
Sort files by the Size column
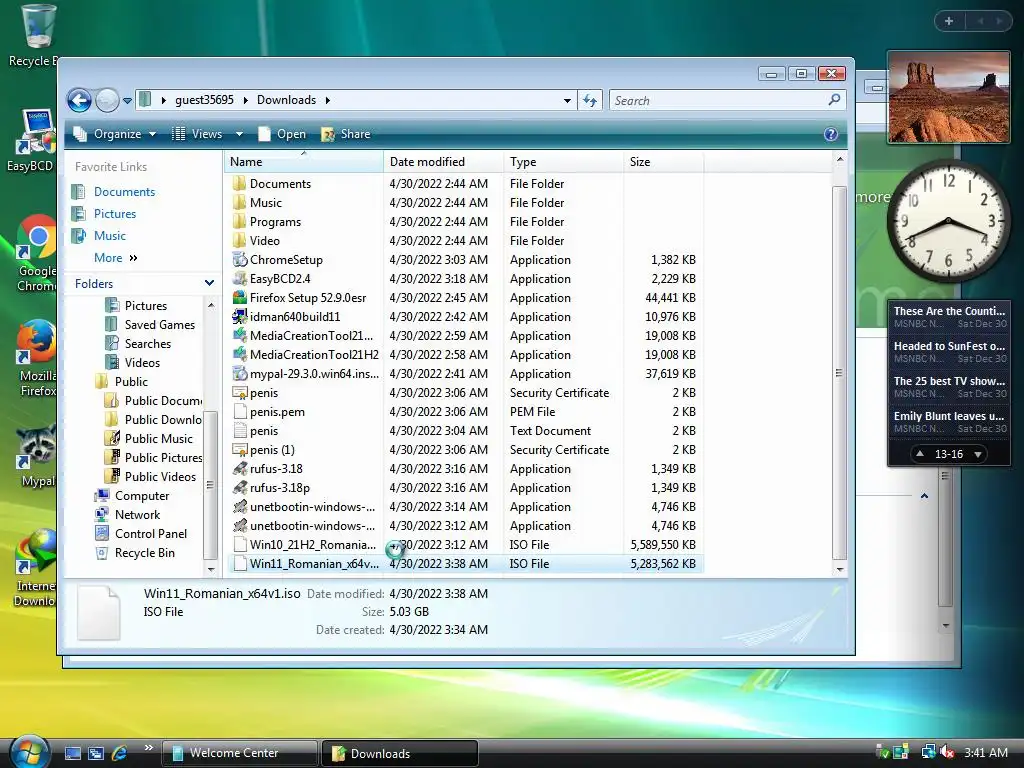click(664, 162)
